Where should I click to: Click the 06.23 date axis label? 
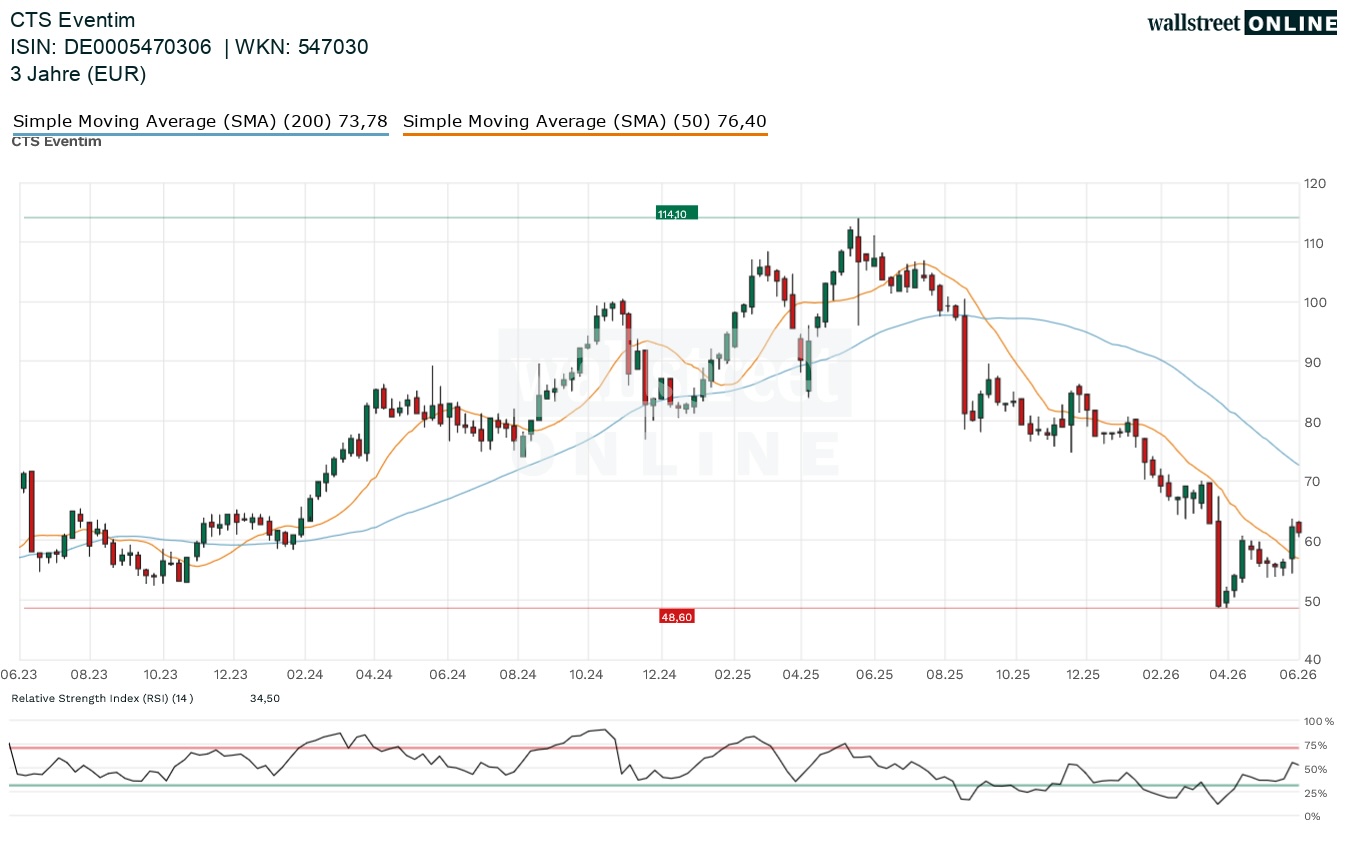tap(19, 675)
